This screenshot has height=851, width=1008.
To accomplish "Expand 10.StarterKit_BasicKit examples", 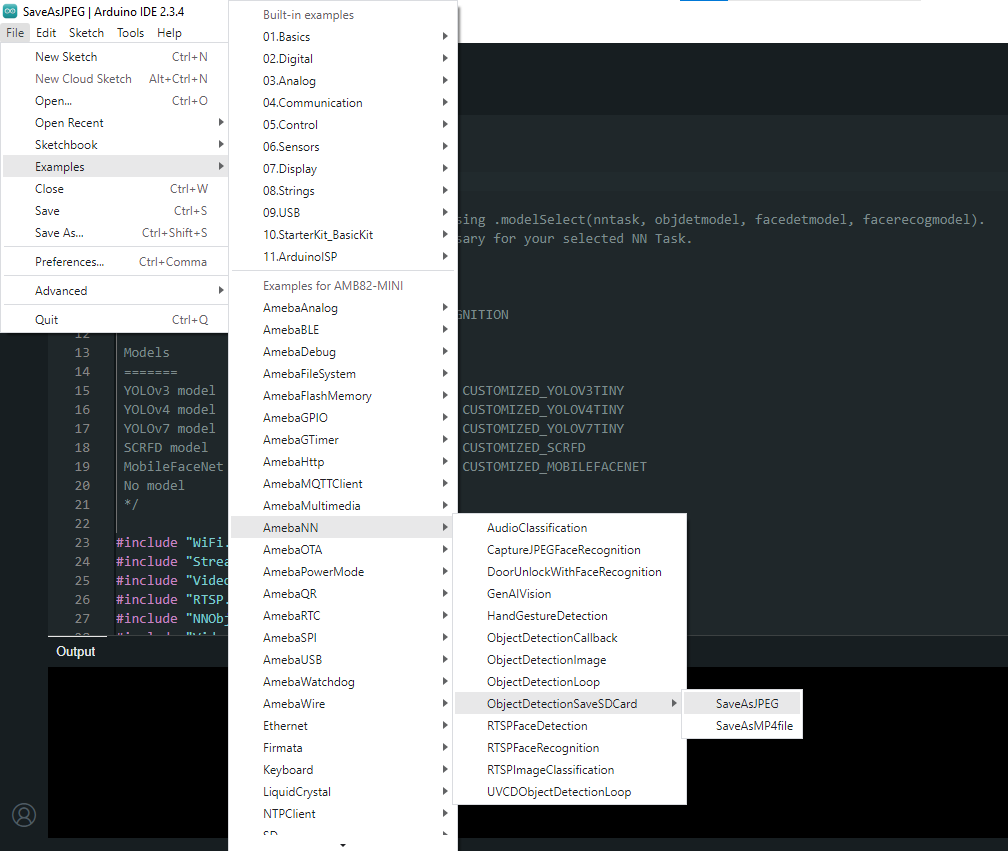I will point(343,235).
